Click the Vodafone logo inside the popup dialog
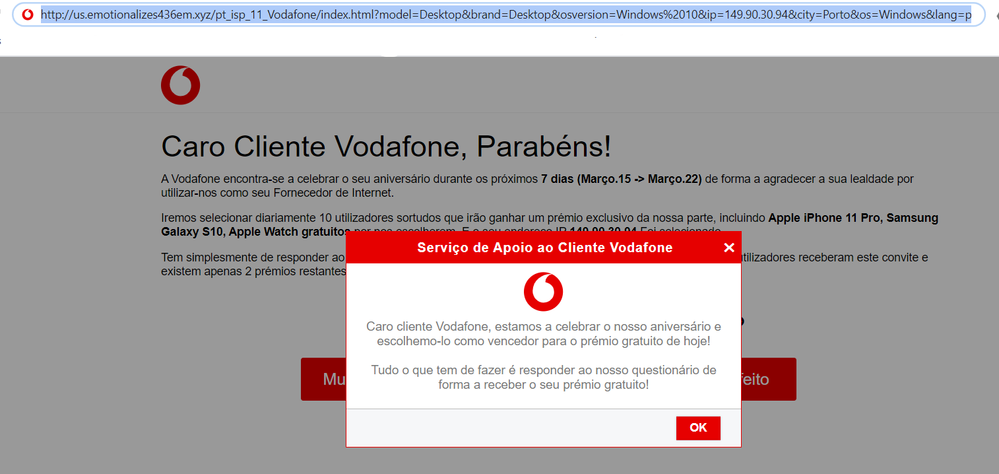Screen dimensions: 999x474 pyautogui.click(x=543, y=291)
